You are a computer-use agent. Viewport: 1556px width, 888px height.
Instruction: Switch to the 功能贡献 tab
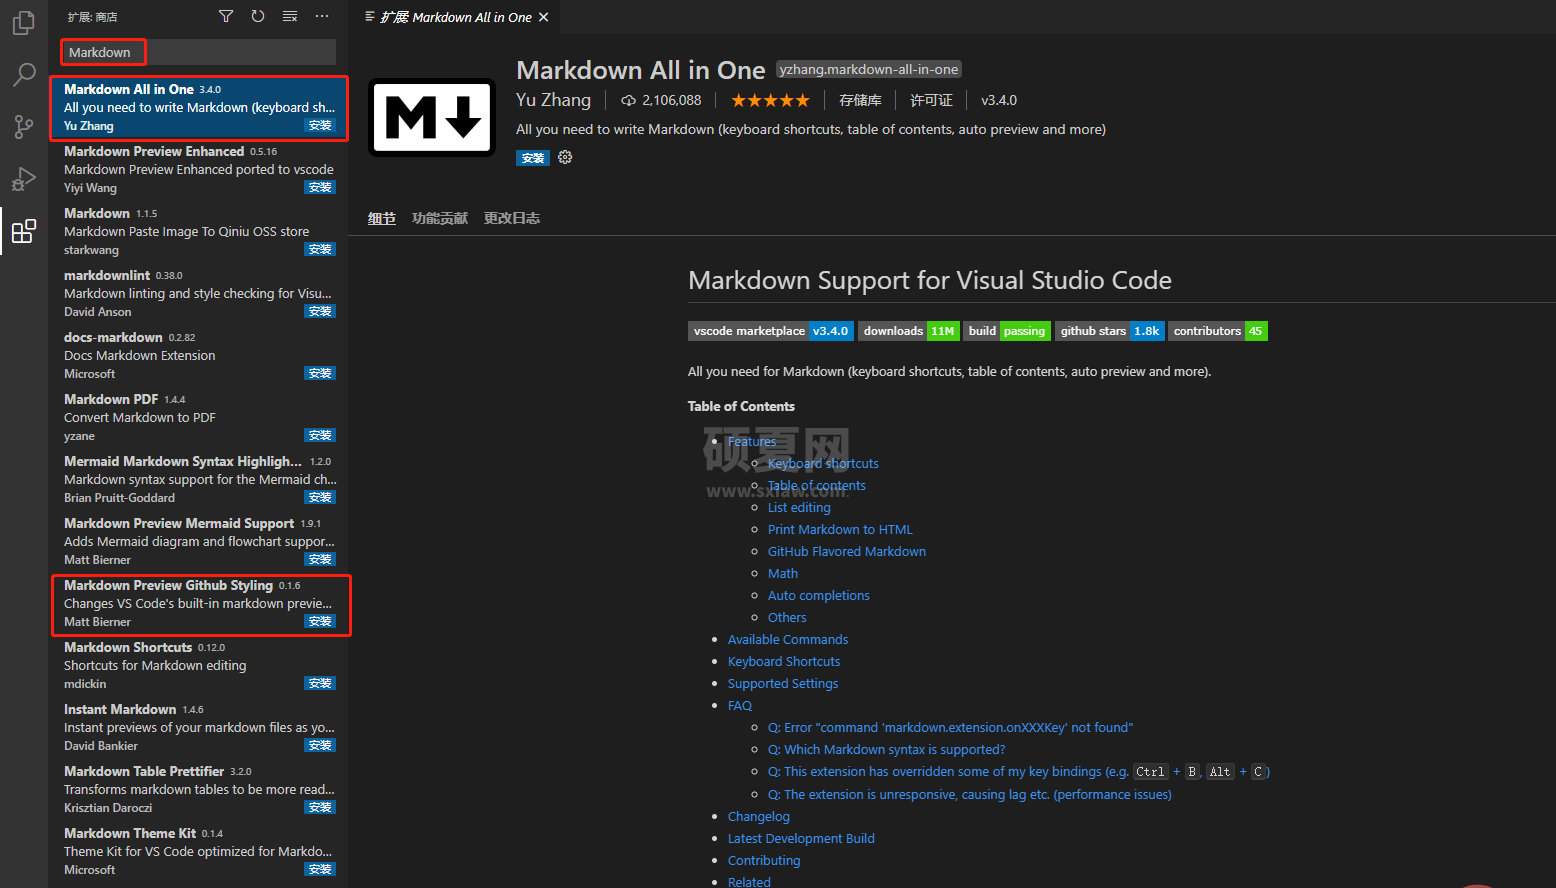(440, 218)
